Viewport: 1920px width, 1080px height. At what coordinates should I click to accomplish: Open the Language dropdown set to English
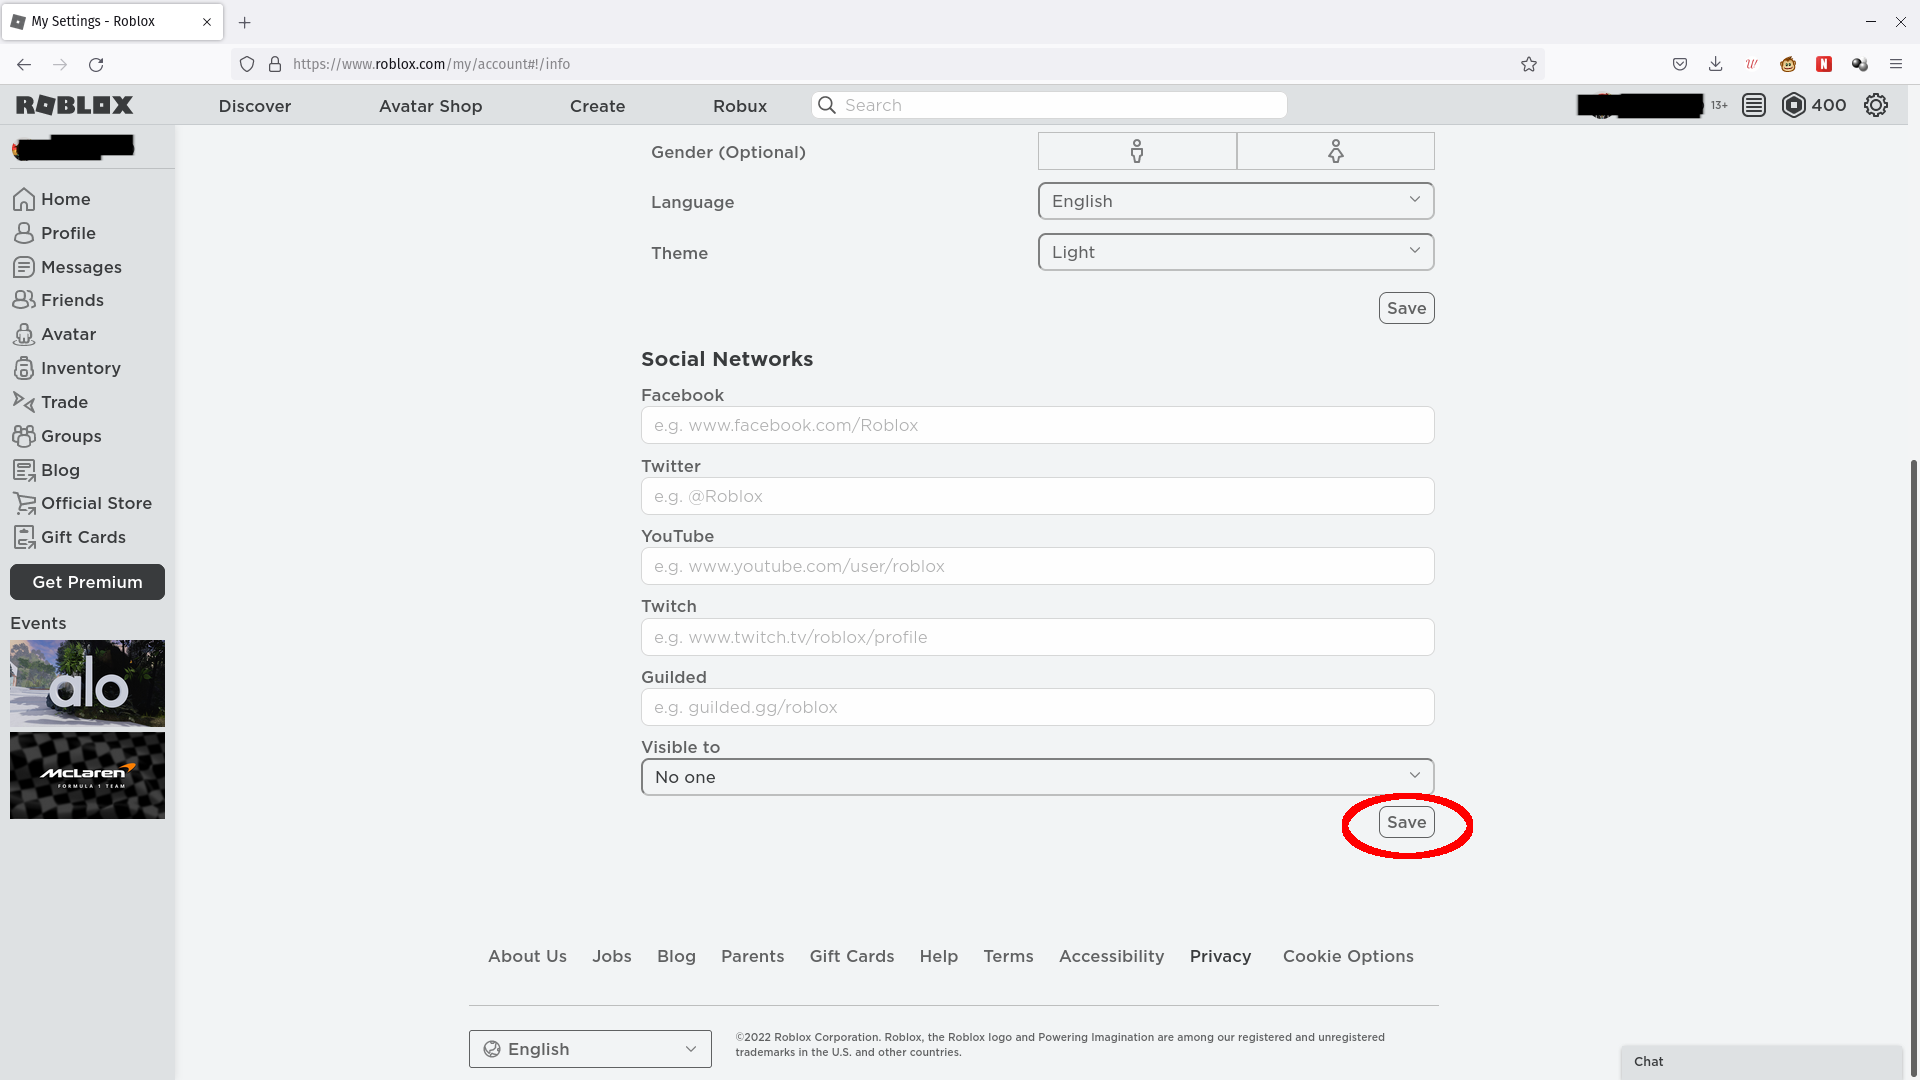point(1236,201)
